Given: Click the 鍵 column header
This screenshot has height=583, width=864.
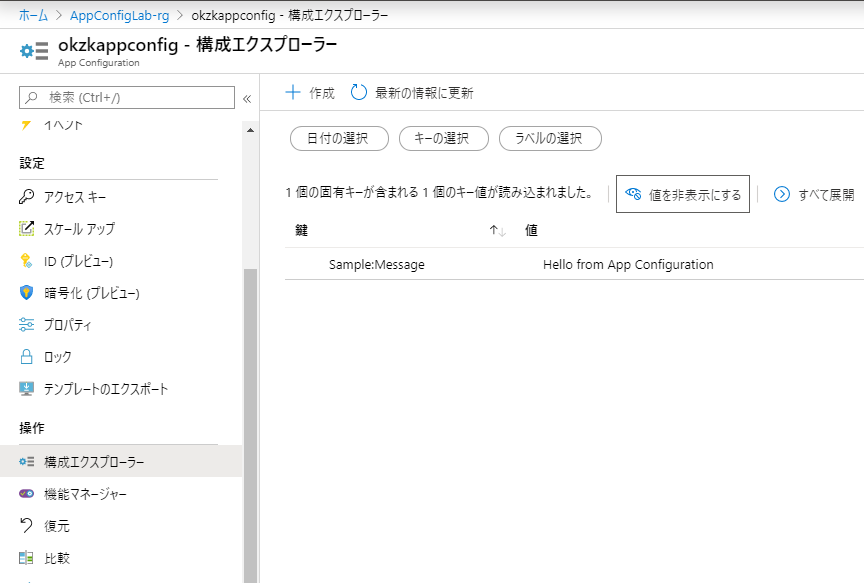Looking at the screenshot, I should point(301,230).
